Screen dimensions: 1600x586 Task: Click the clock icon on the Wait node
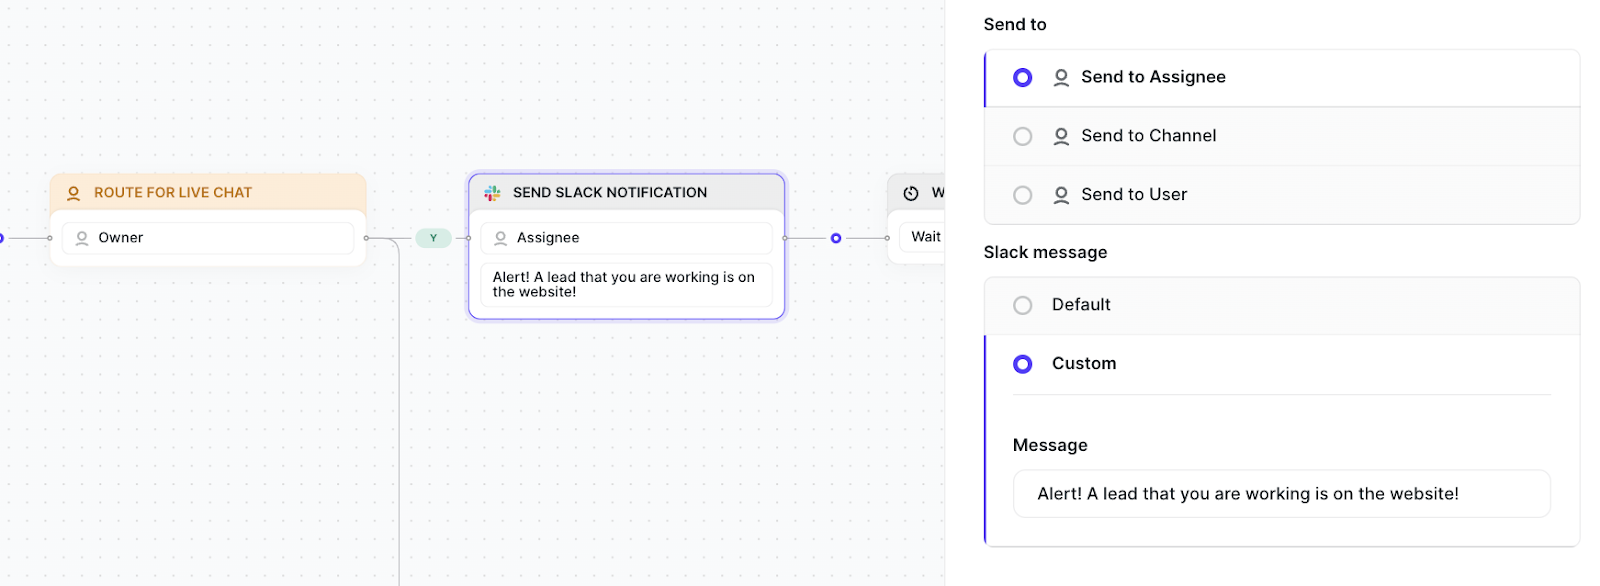pyautogui.click(x=911, y=193)
